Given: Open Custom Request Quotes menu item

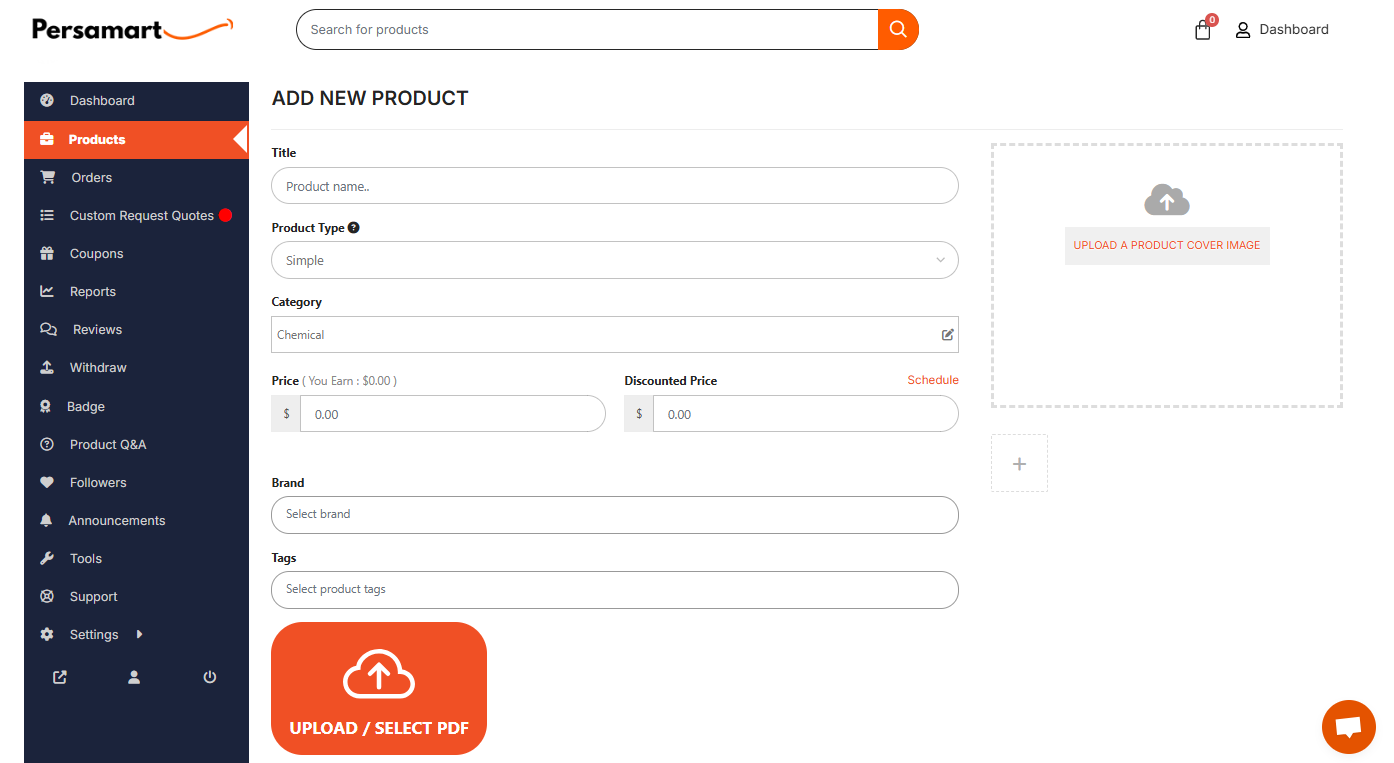Looking at the screenshot, I should click(141, 216).
